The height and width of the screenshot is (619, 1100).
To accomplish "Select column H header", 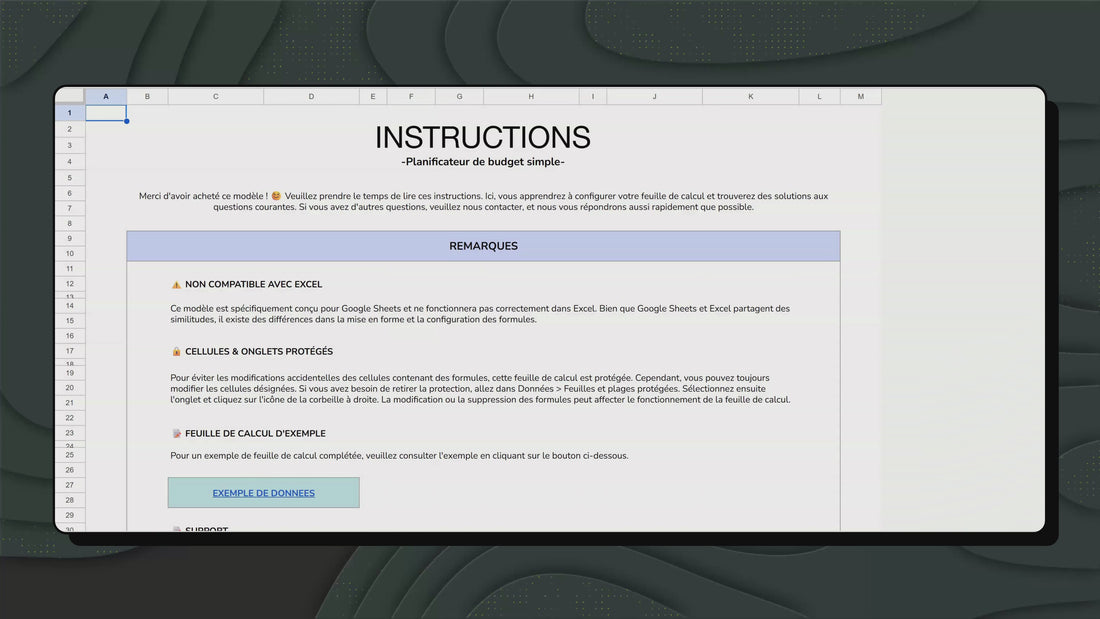I will coord(531,96).
